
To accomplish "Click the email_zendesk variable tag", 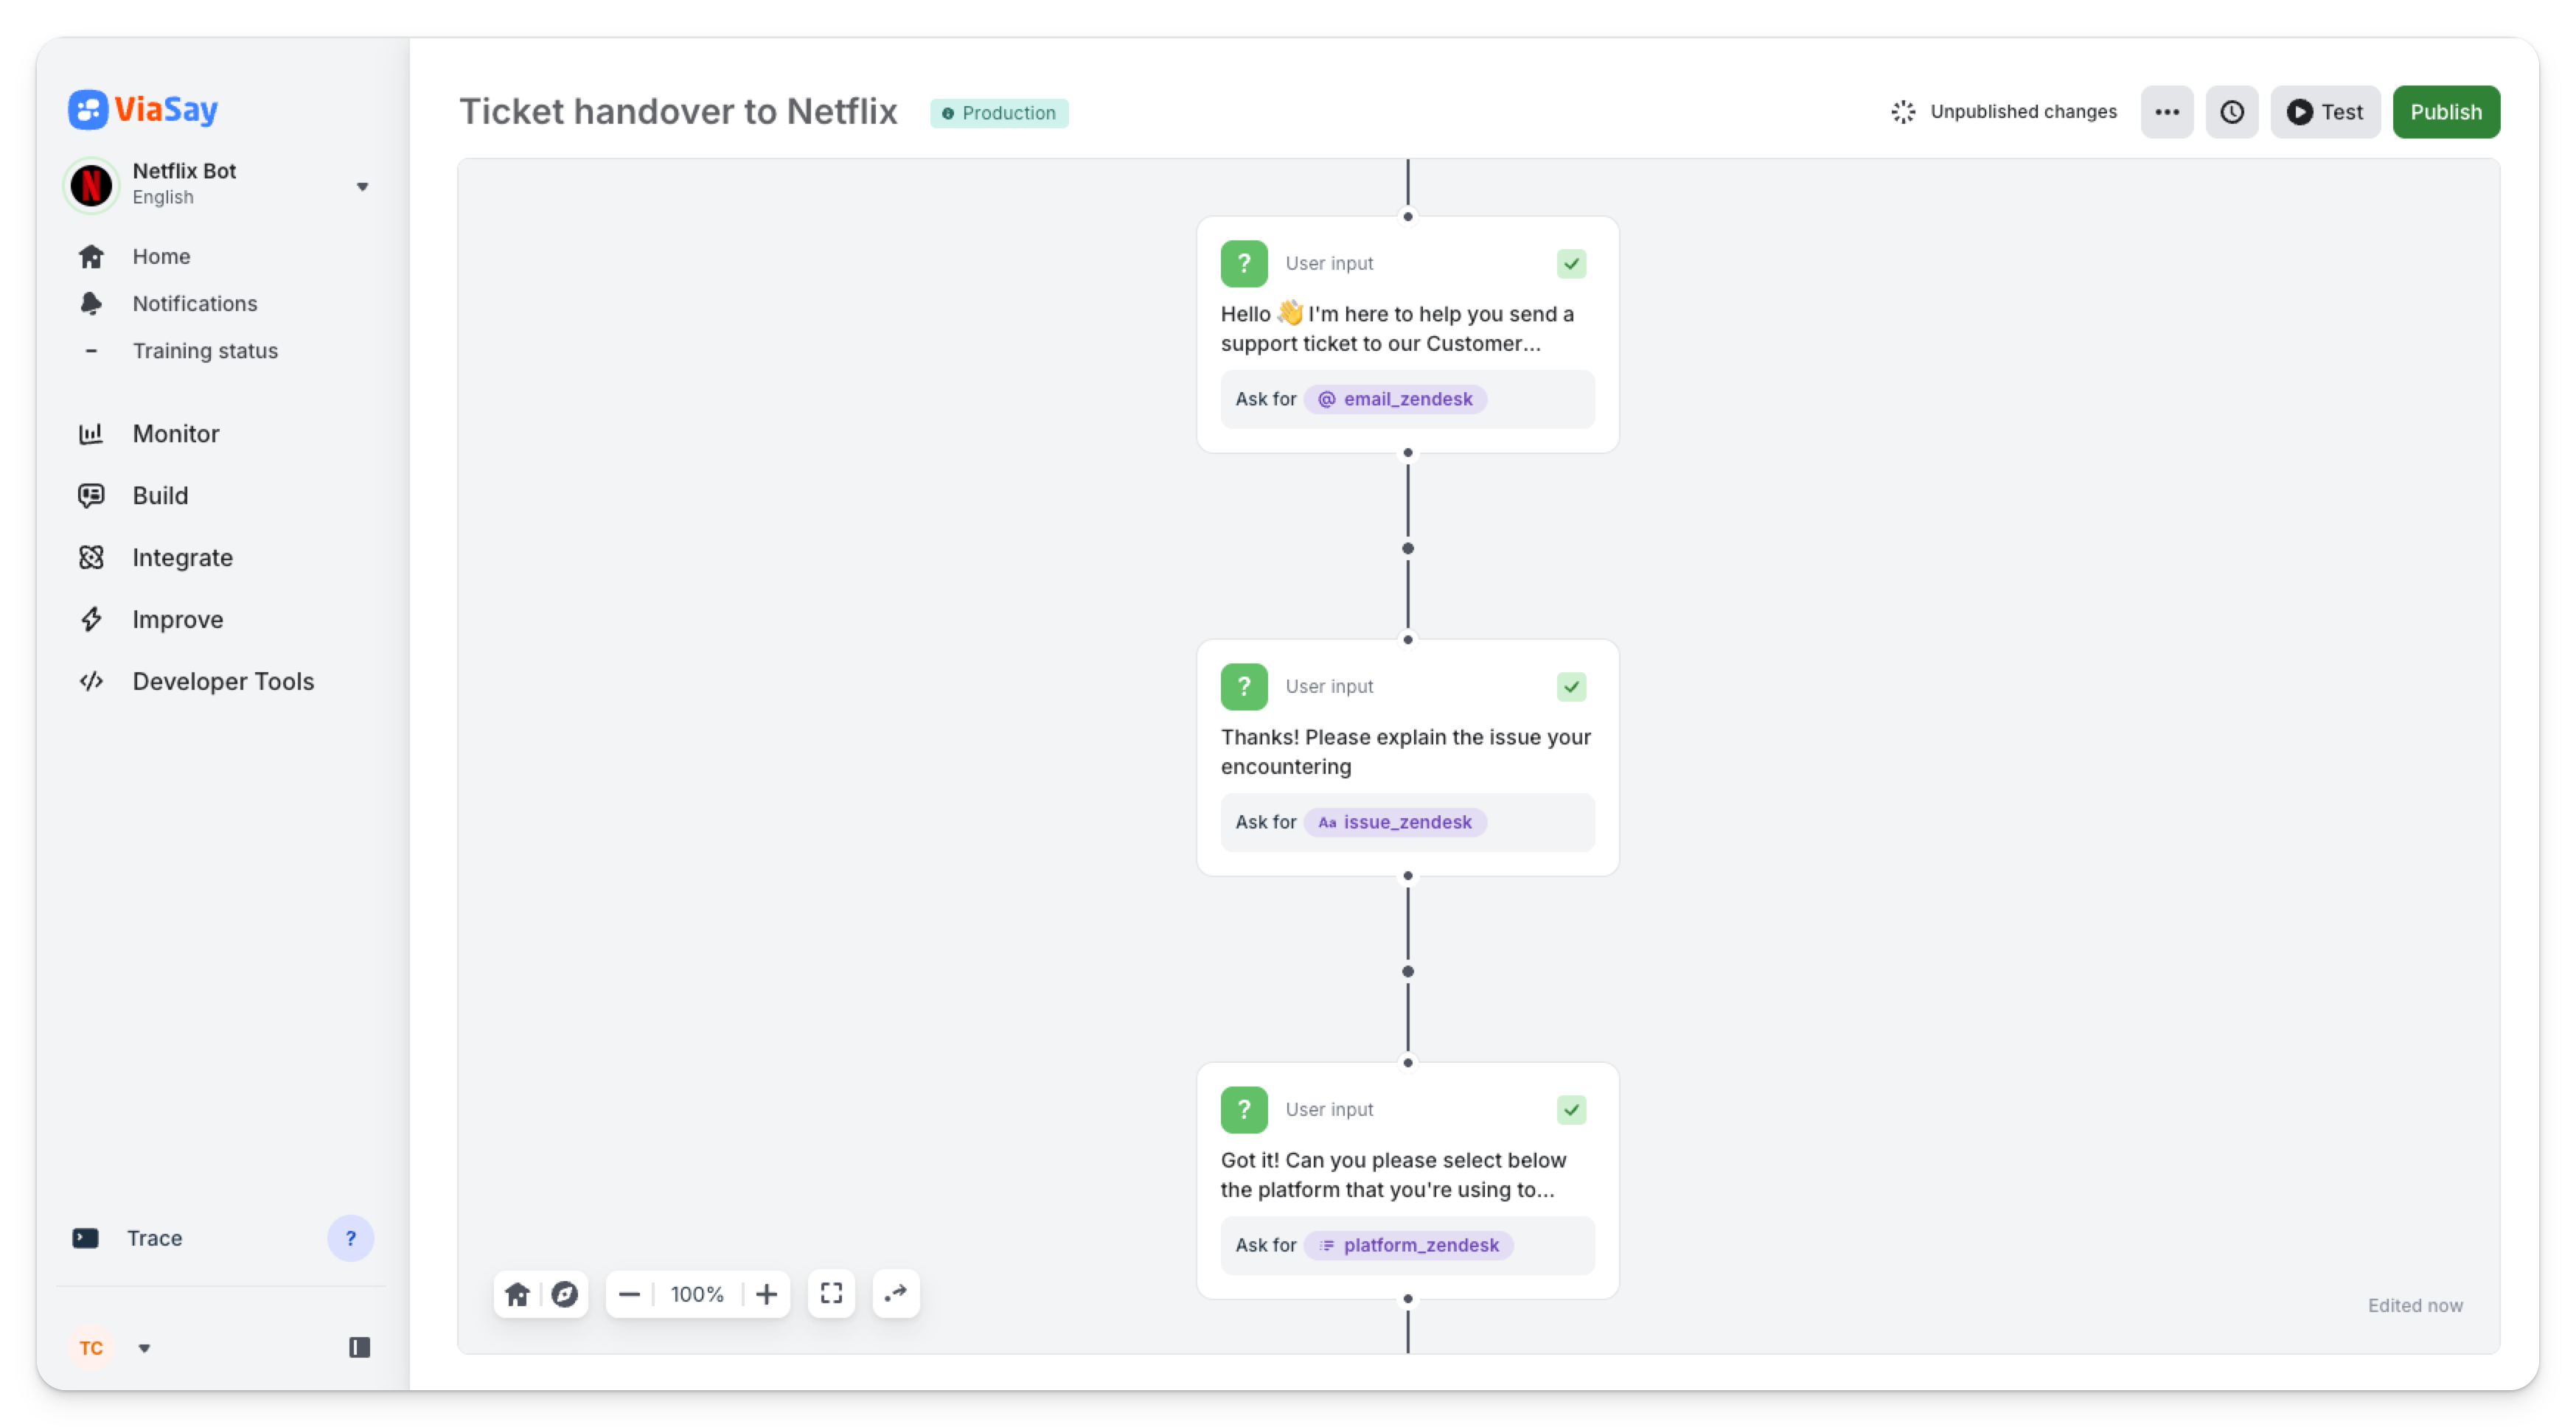I will (1395, 399).
